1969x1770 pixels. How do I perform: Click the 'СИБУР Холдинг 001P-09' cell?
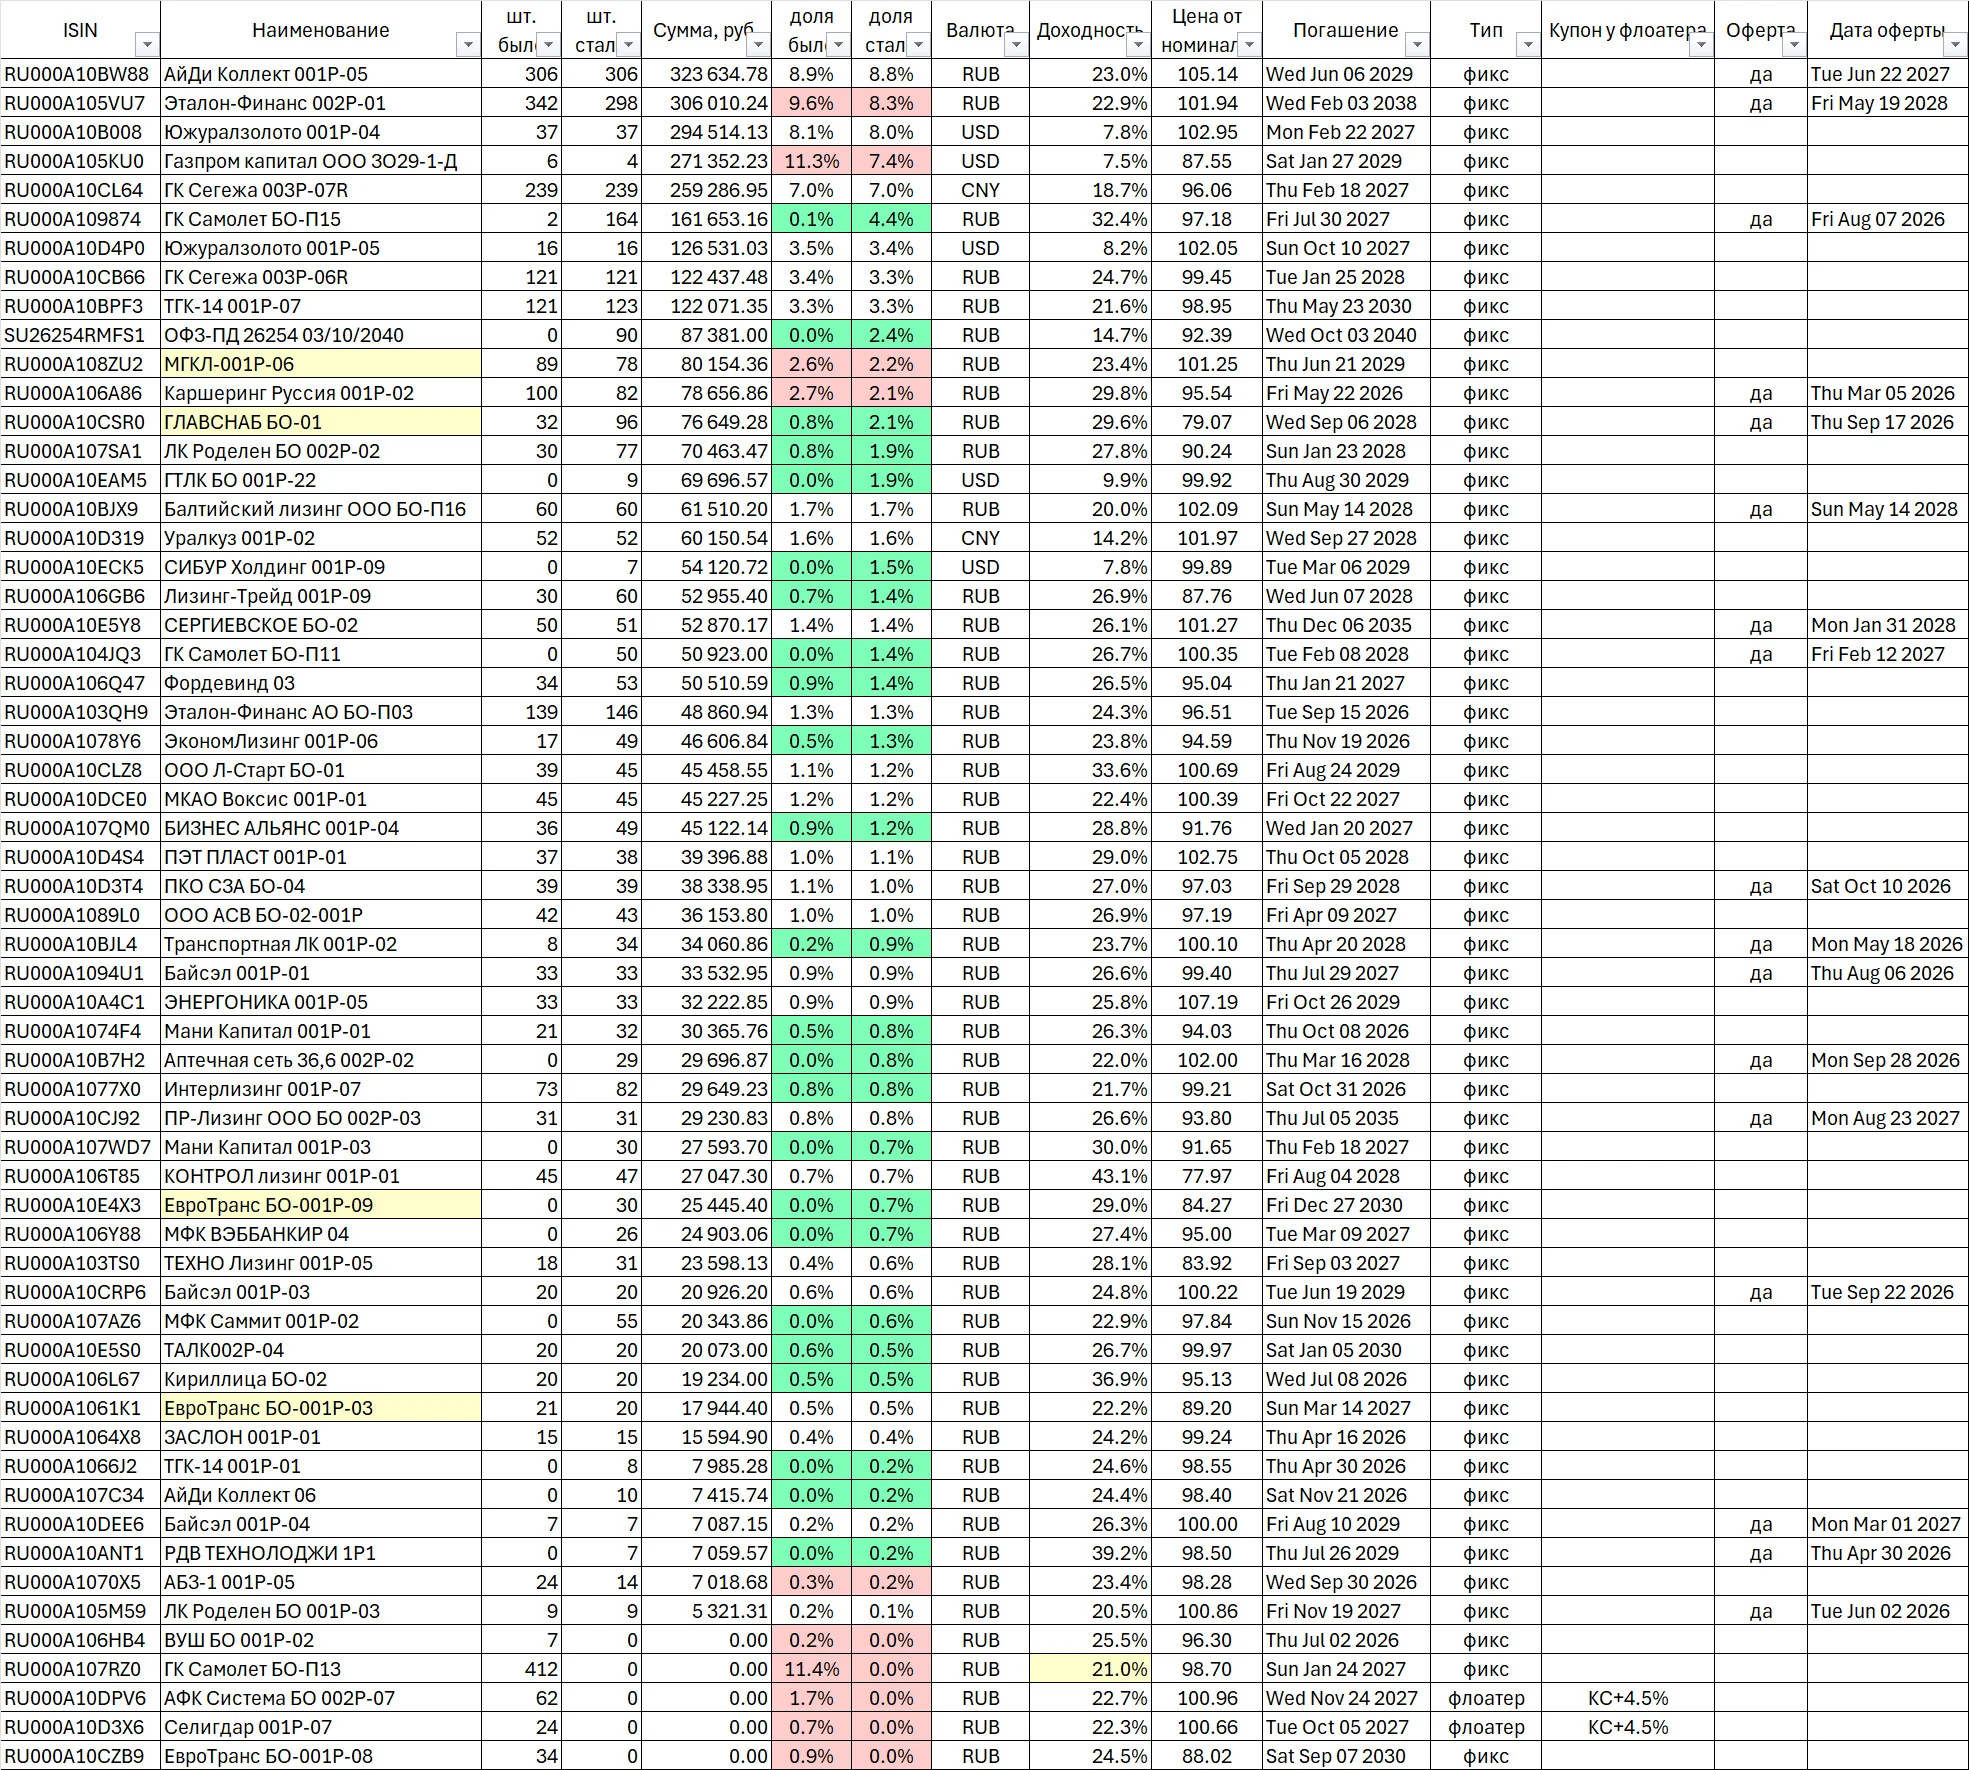point(321,567)
